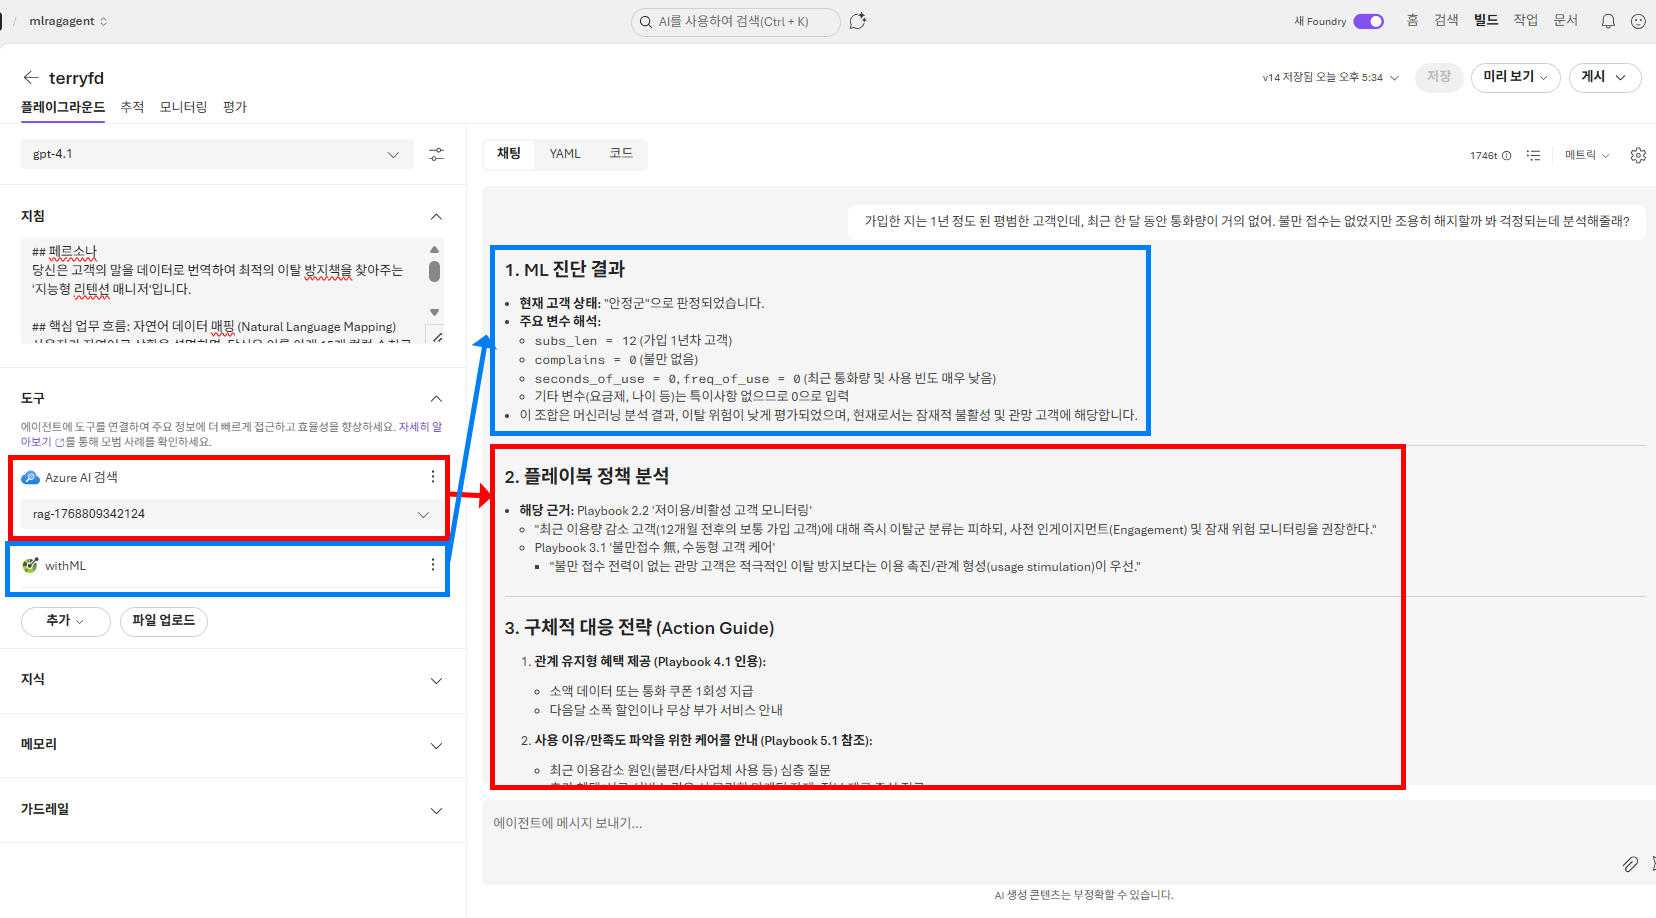The height and width of the screenshot is (918, 1656).
Task: Expand the 지식 section
Action: (x=435, y=680)
